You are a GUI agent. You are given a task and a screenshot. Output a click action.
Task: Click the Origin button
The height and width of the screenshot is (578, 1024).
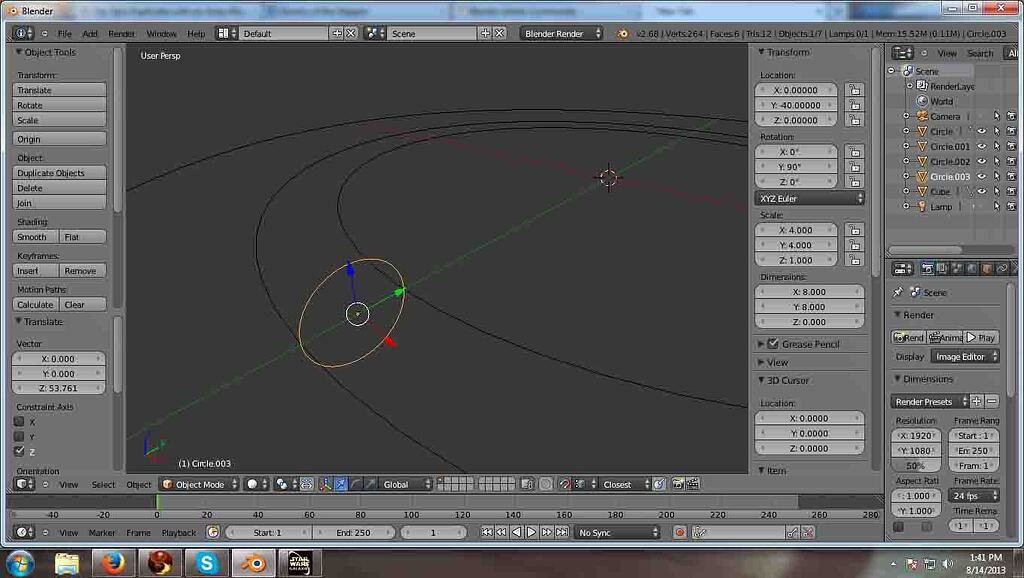pos(59,139)
